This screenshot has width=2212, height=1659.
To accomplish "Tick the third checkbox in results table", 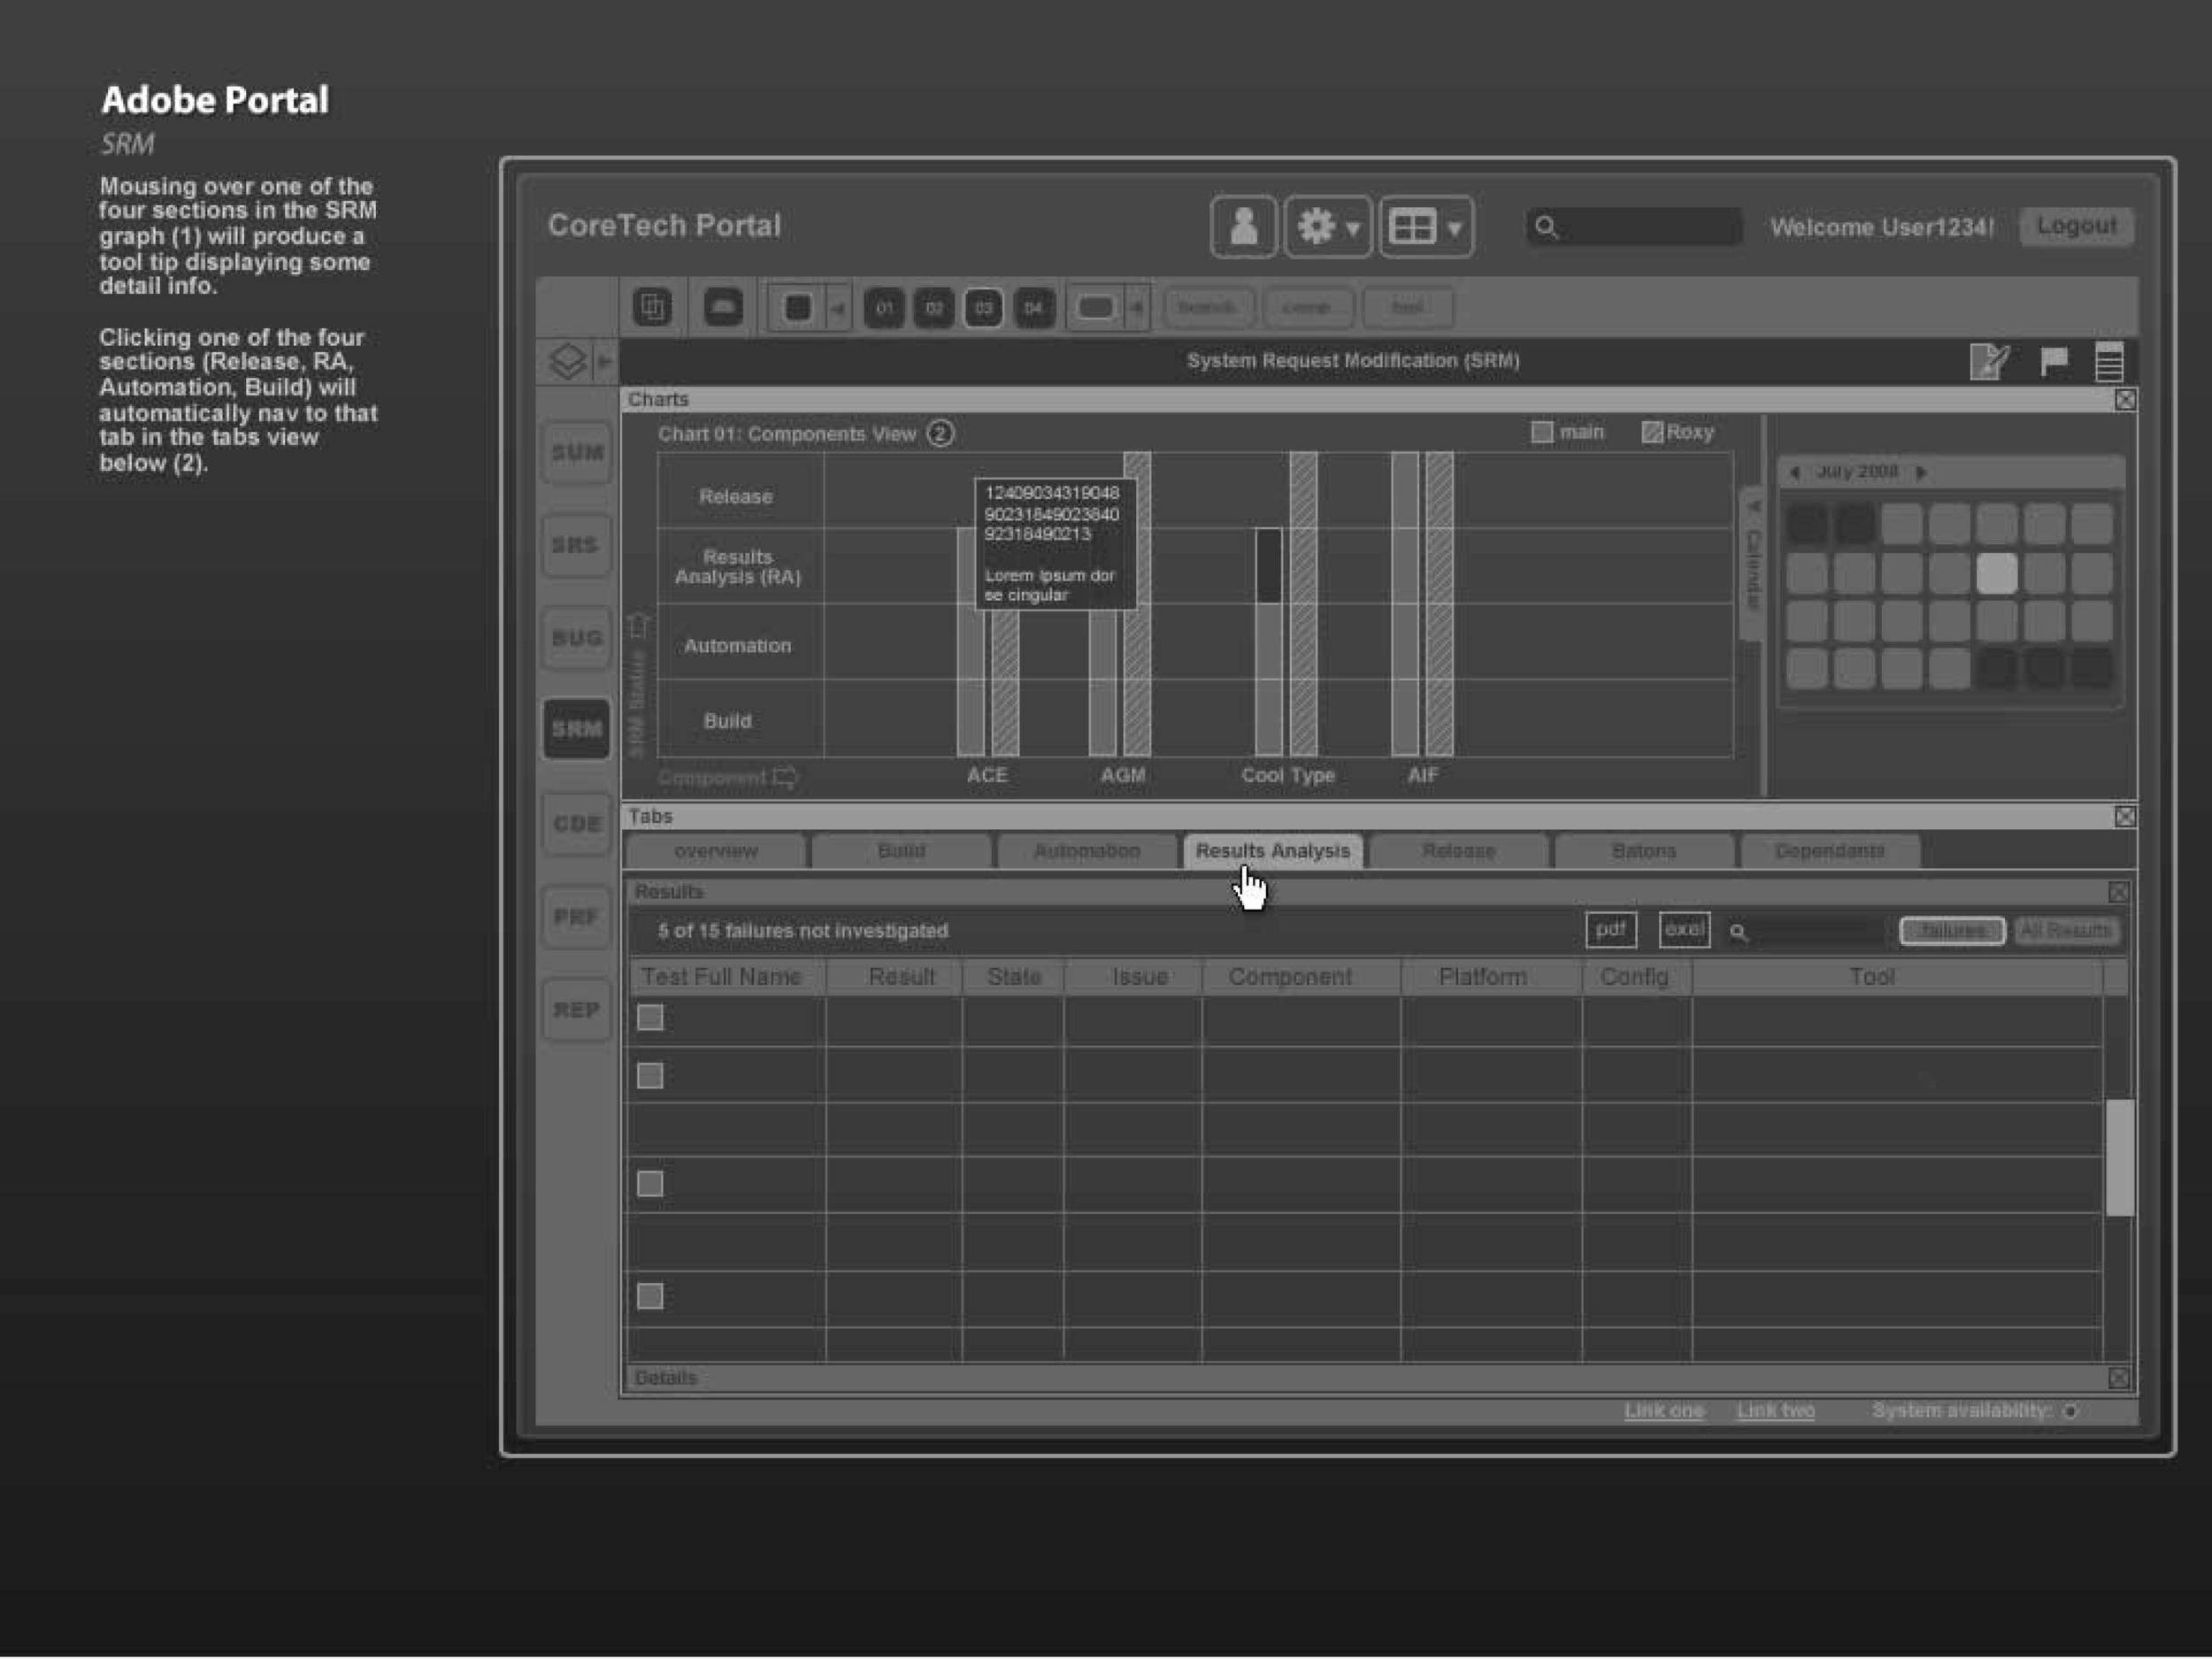I will (650, 1184).
